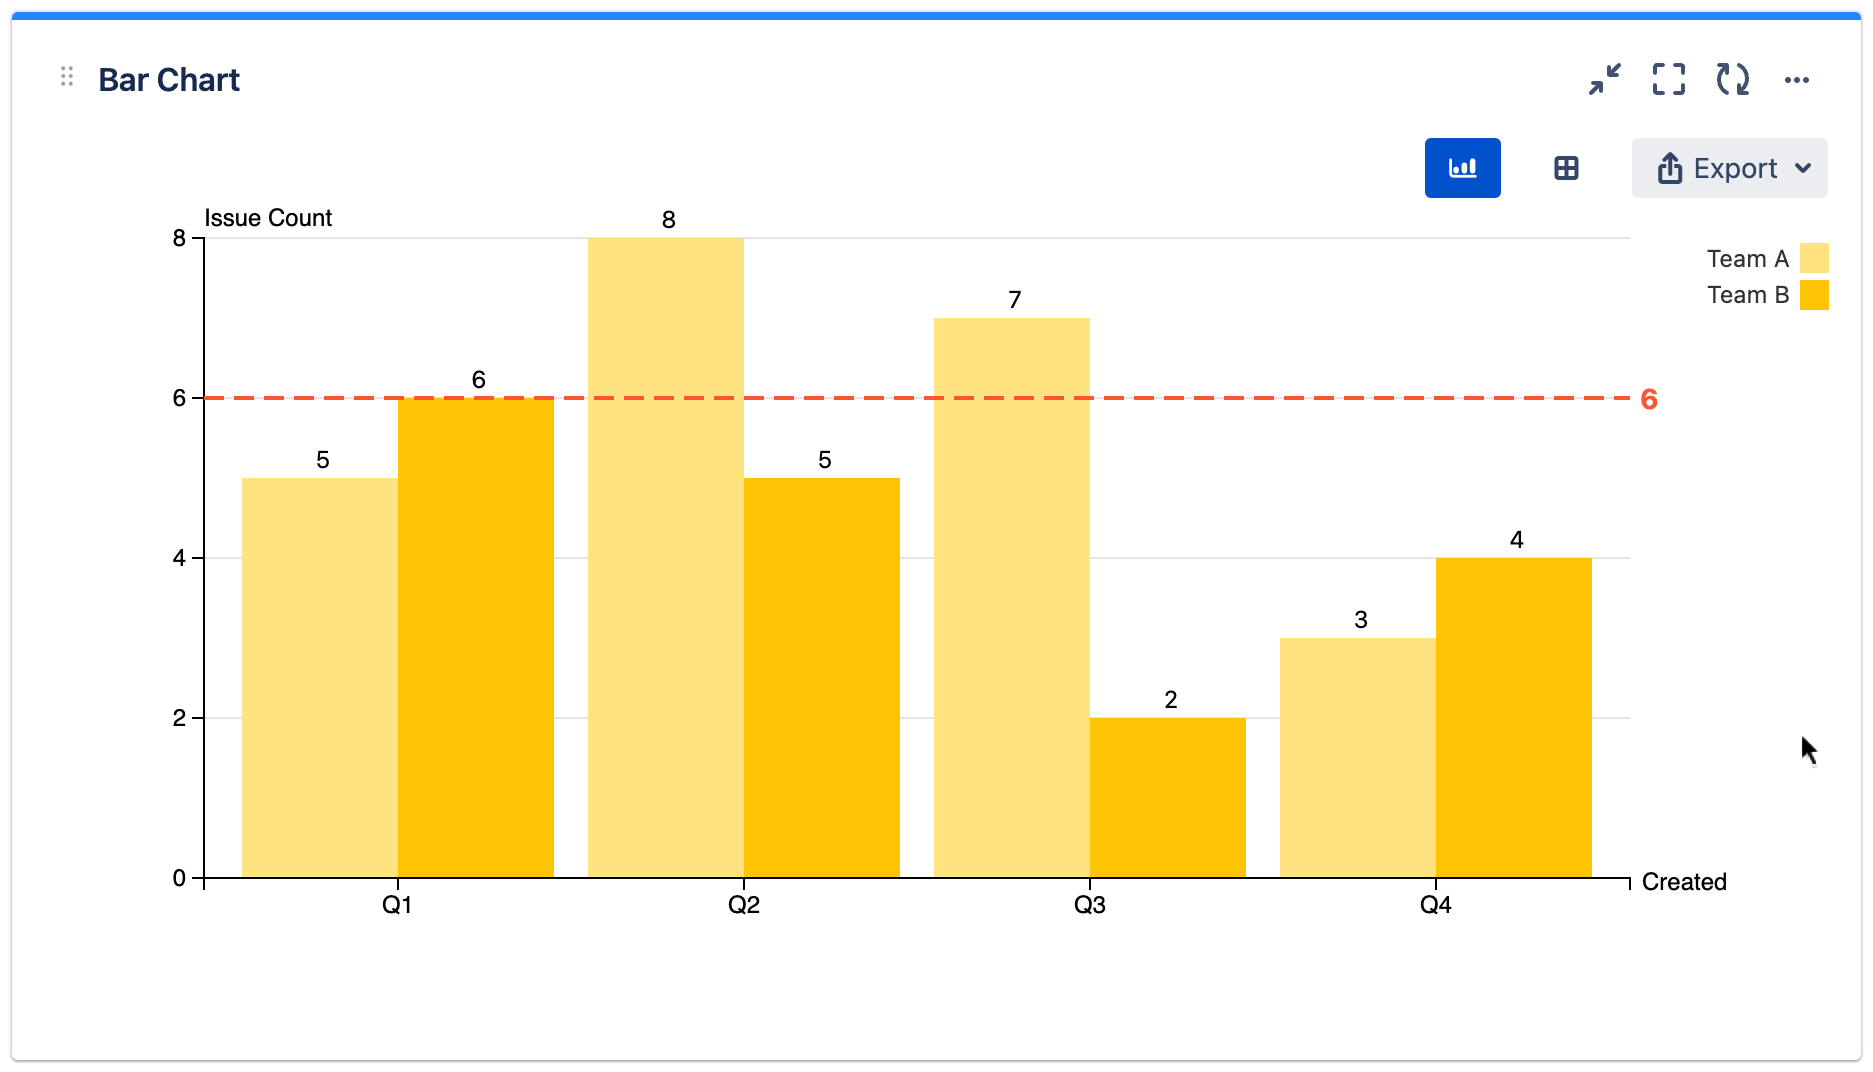Click the Bar Chart title text
The height and width of the screenshot is (1072, 1873).
(x=169, y=80)
